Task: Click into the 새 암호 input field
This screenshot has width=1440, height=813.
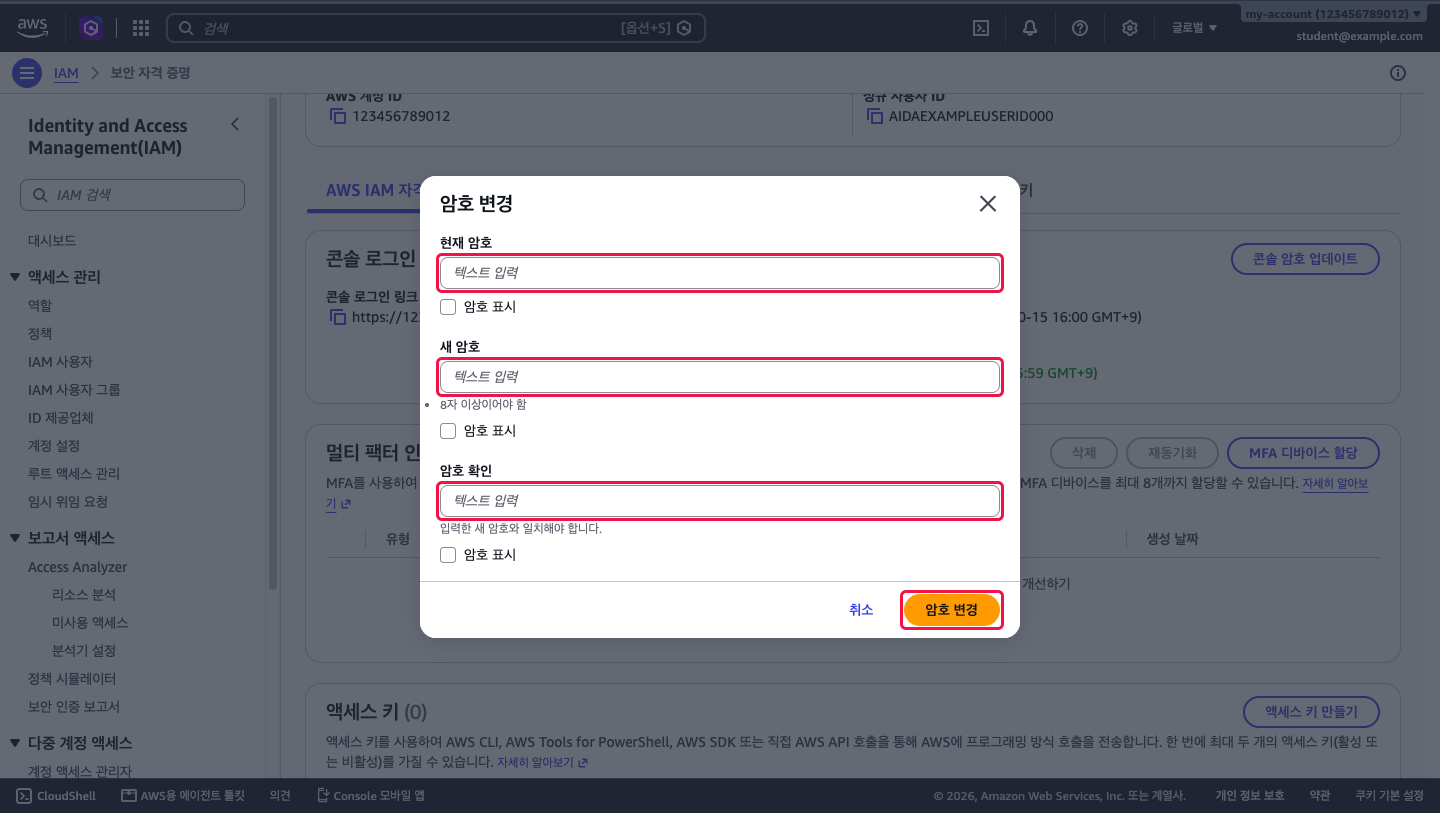Action: [720, 377]
